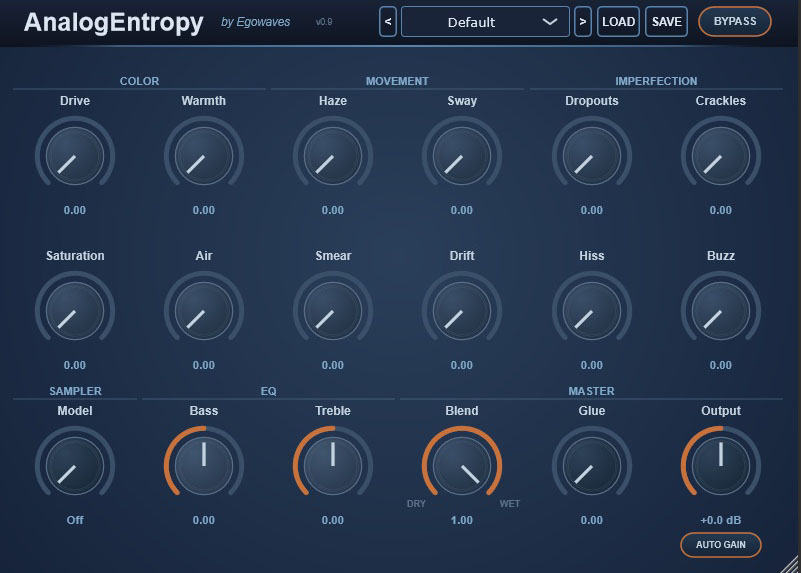This screenshot has height=573, width=801.
Task: Click the Warmth value 0.00
Action: 204,210
